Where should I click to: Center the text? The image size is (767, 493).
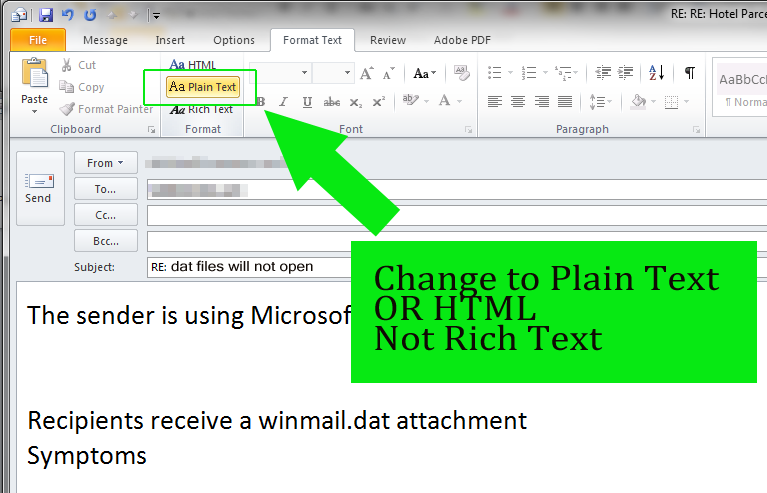[x=518, y=101]
